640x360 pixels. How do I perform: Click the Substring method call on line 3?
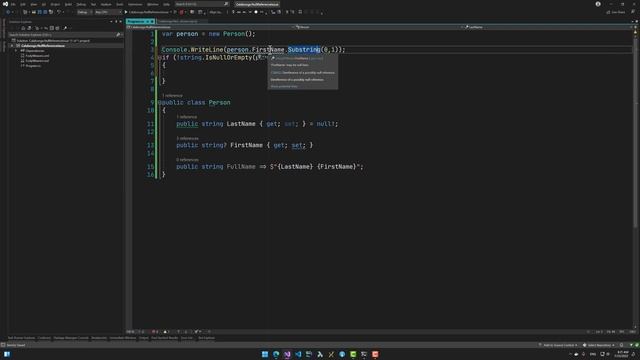304,49
